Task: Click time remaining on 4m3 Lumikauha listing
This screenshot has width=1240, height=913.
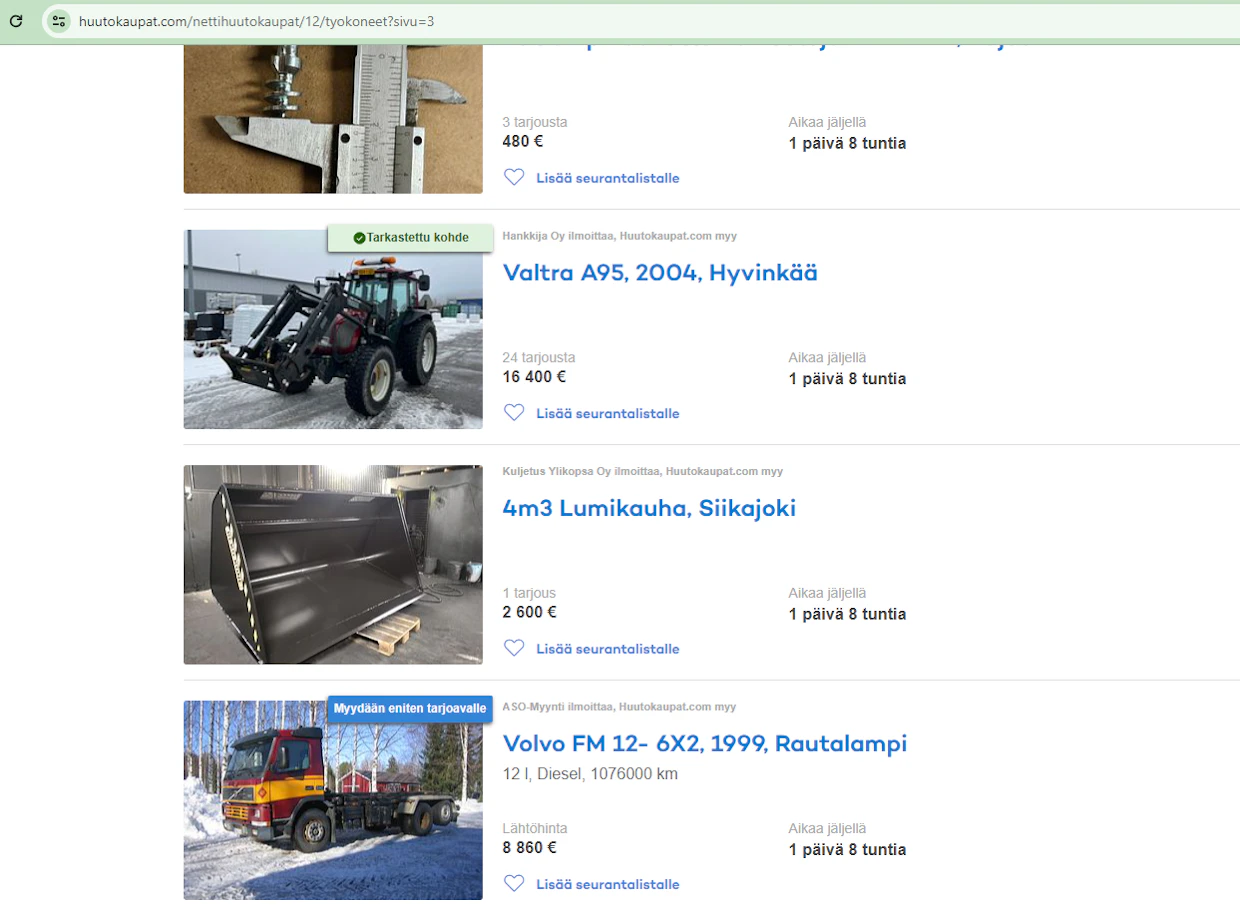Action: [847, 614]
